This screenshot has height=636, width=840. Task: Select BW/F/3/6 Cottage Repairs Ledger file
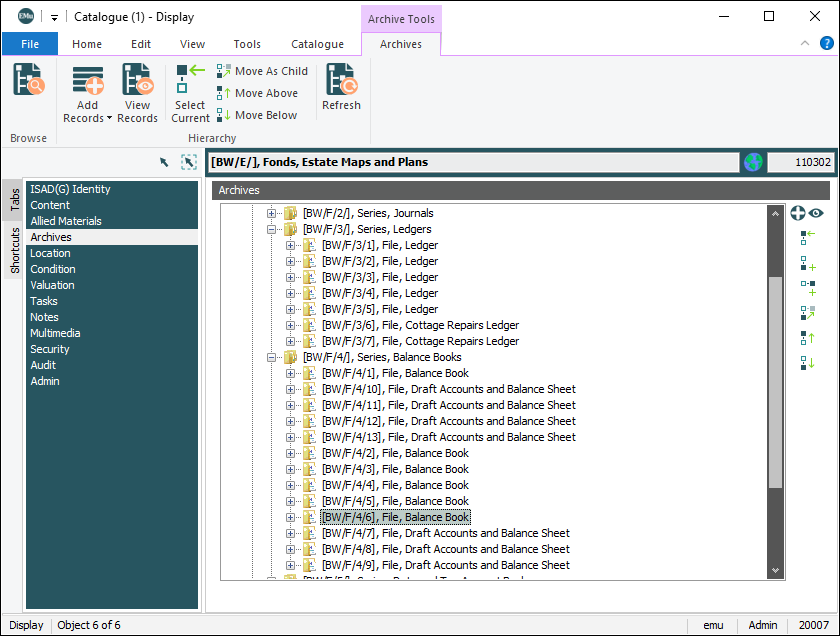pyautogui.click(x=420, y=325)
